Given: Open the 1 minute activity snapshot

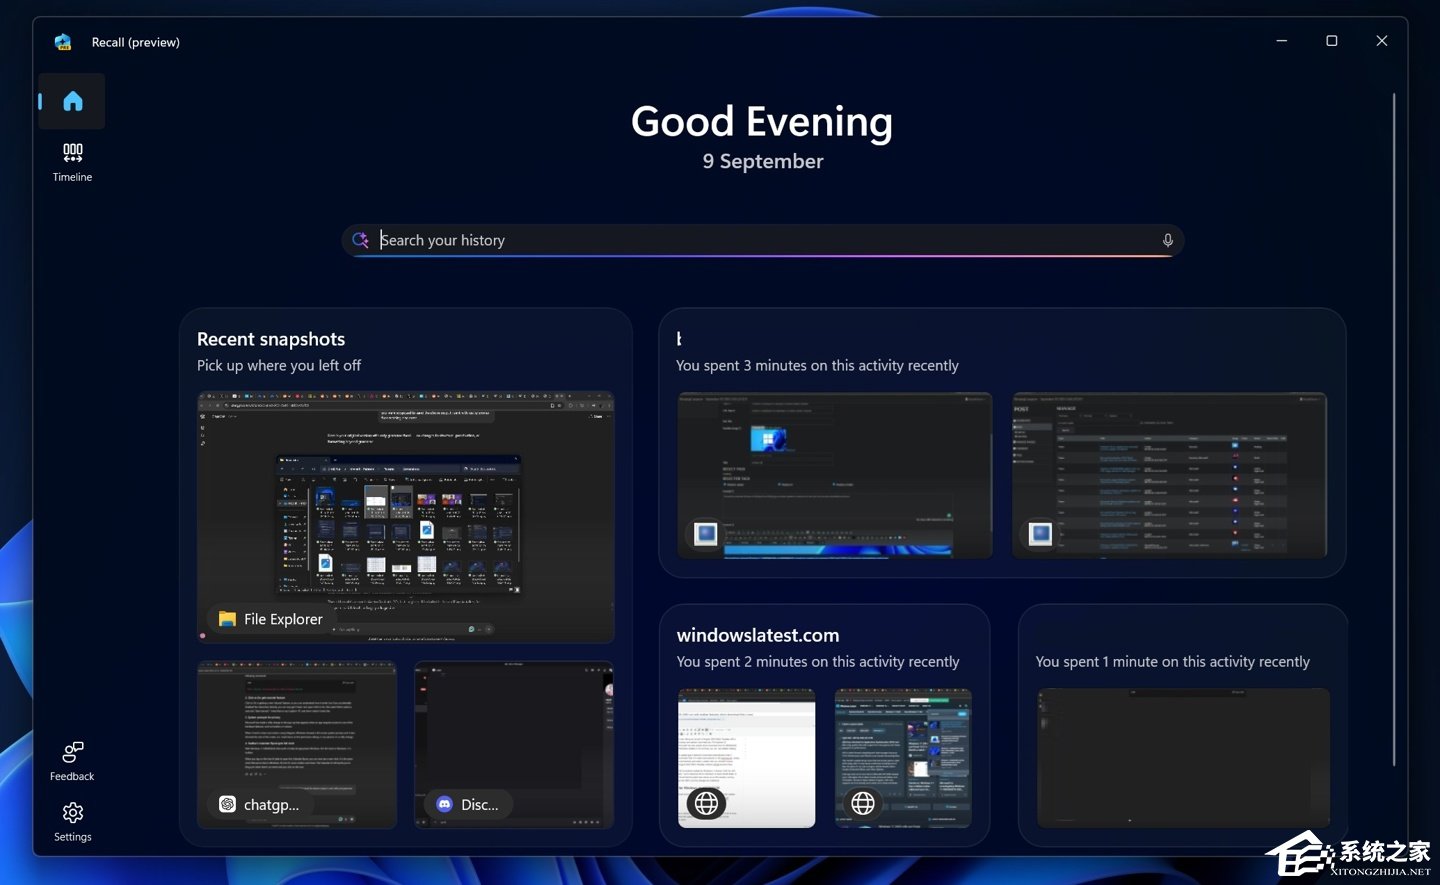Looking at the screenshot, I should [1183, 757].
